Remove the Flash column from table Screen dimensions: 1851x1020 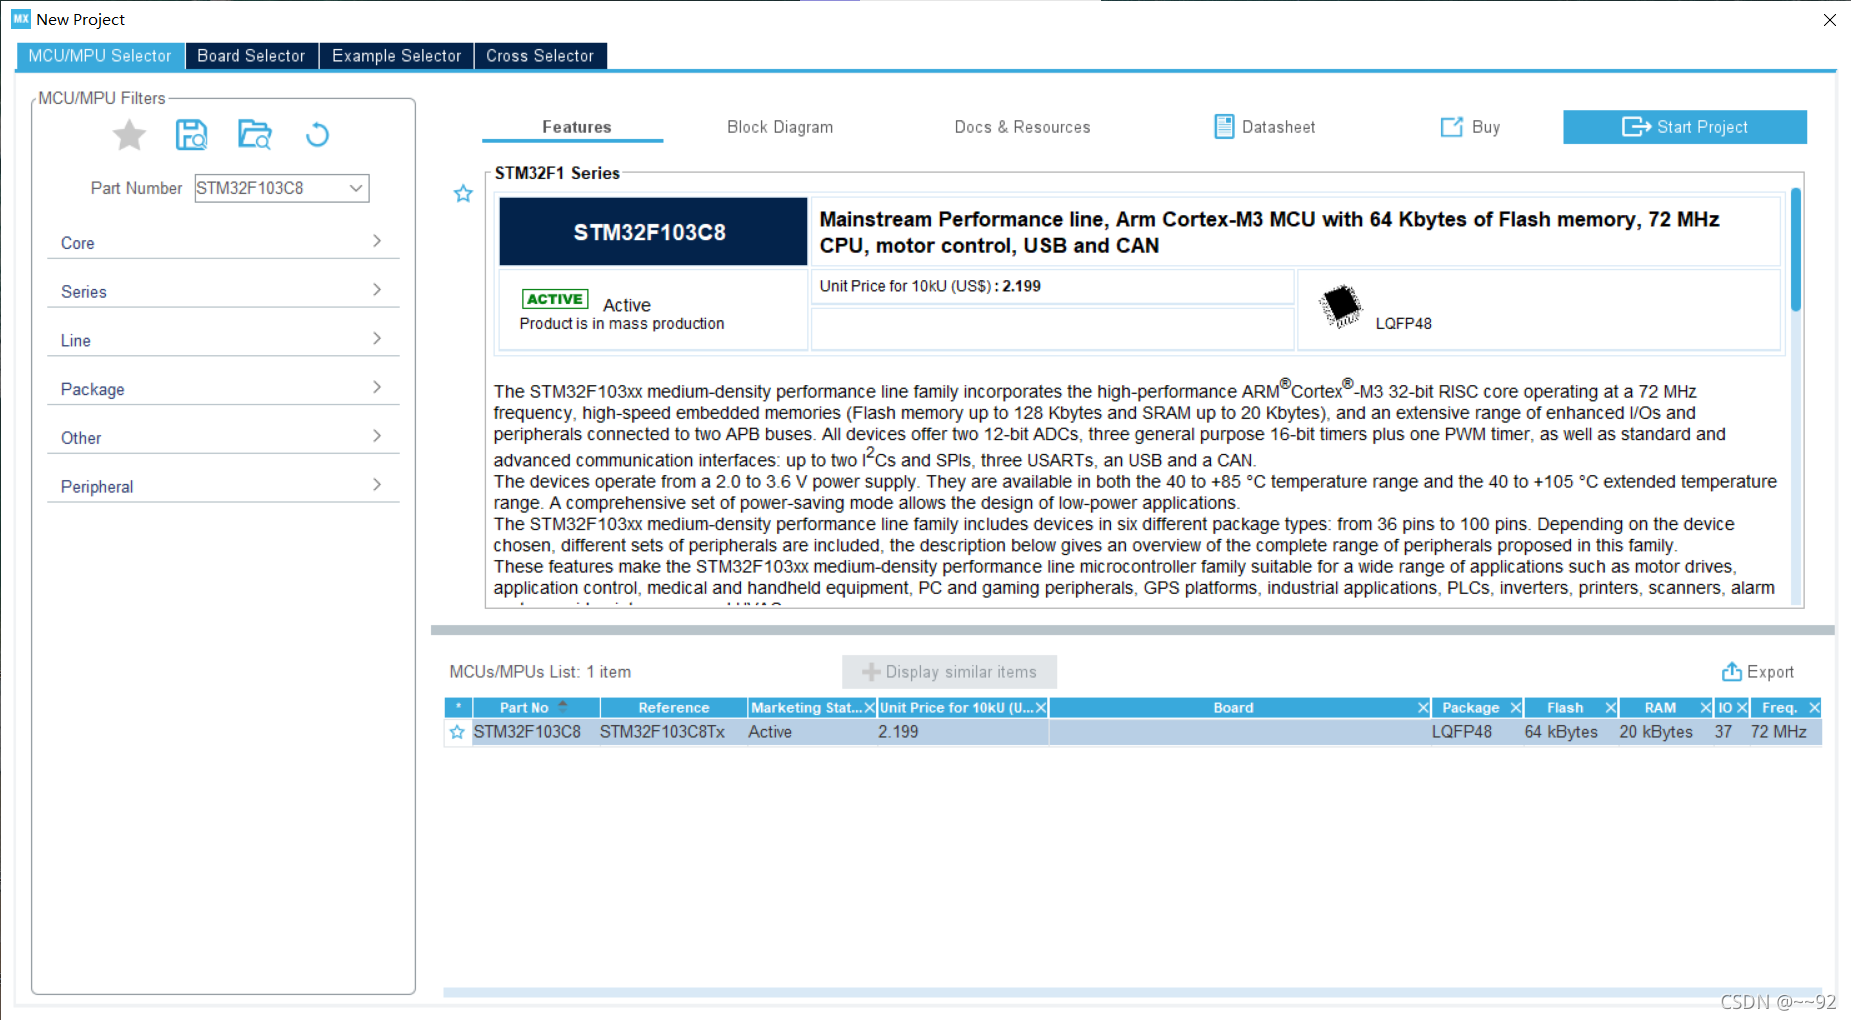pos(1610,708)
